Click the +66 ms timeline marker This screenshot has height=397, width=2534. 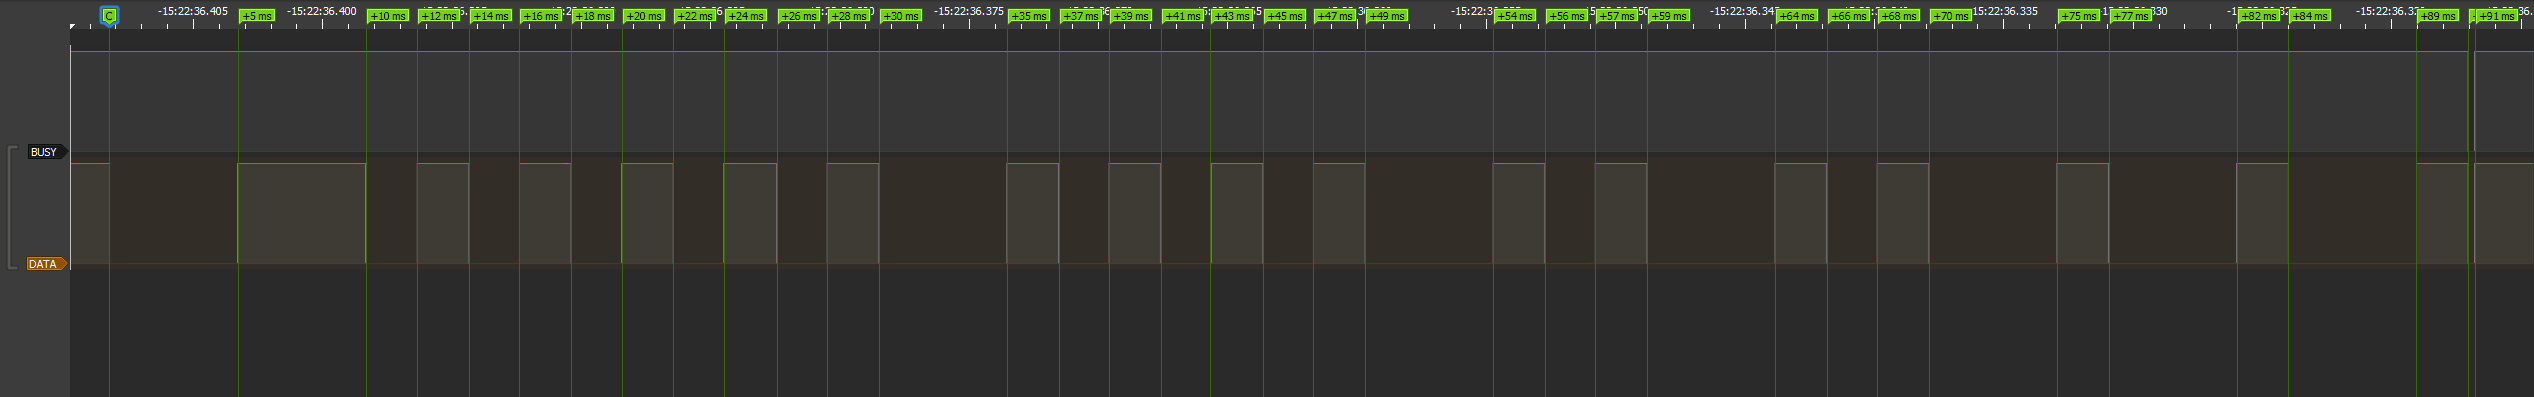pyautogui.click(x=1849, y=16)
